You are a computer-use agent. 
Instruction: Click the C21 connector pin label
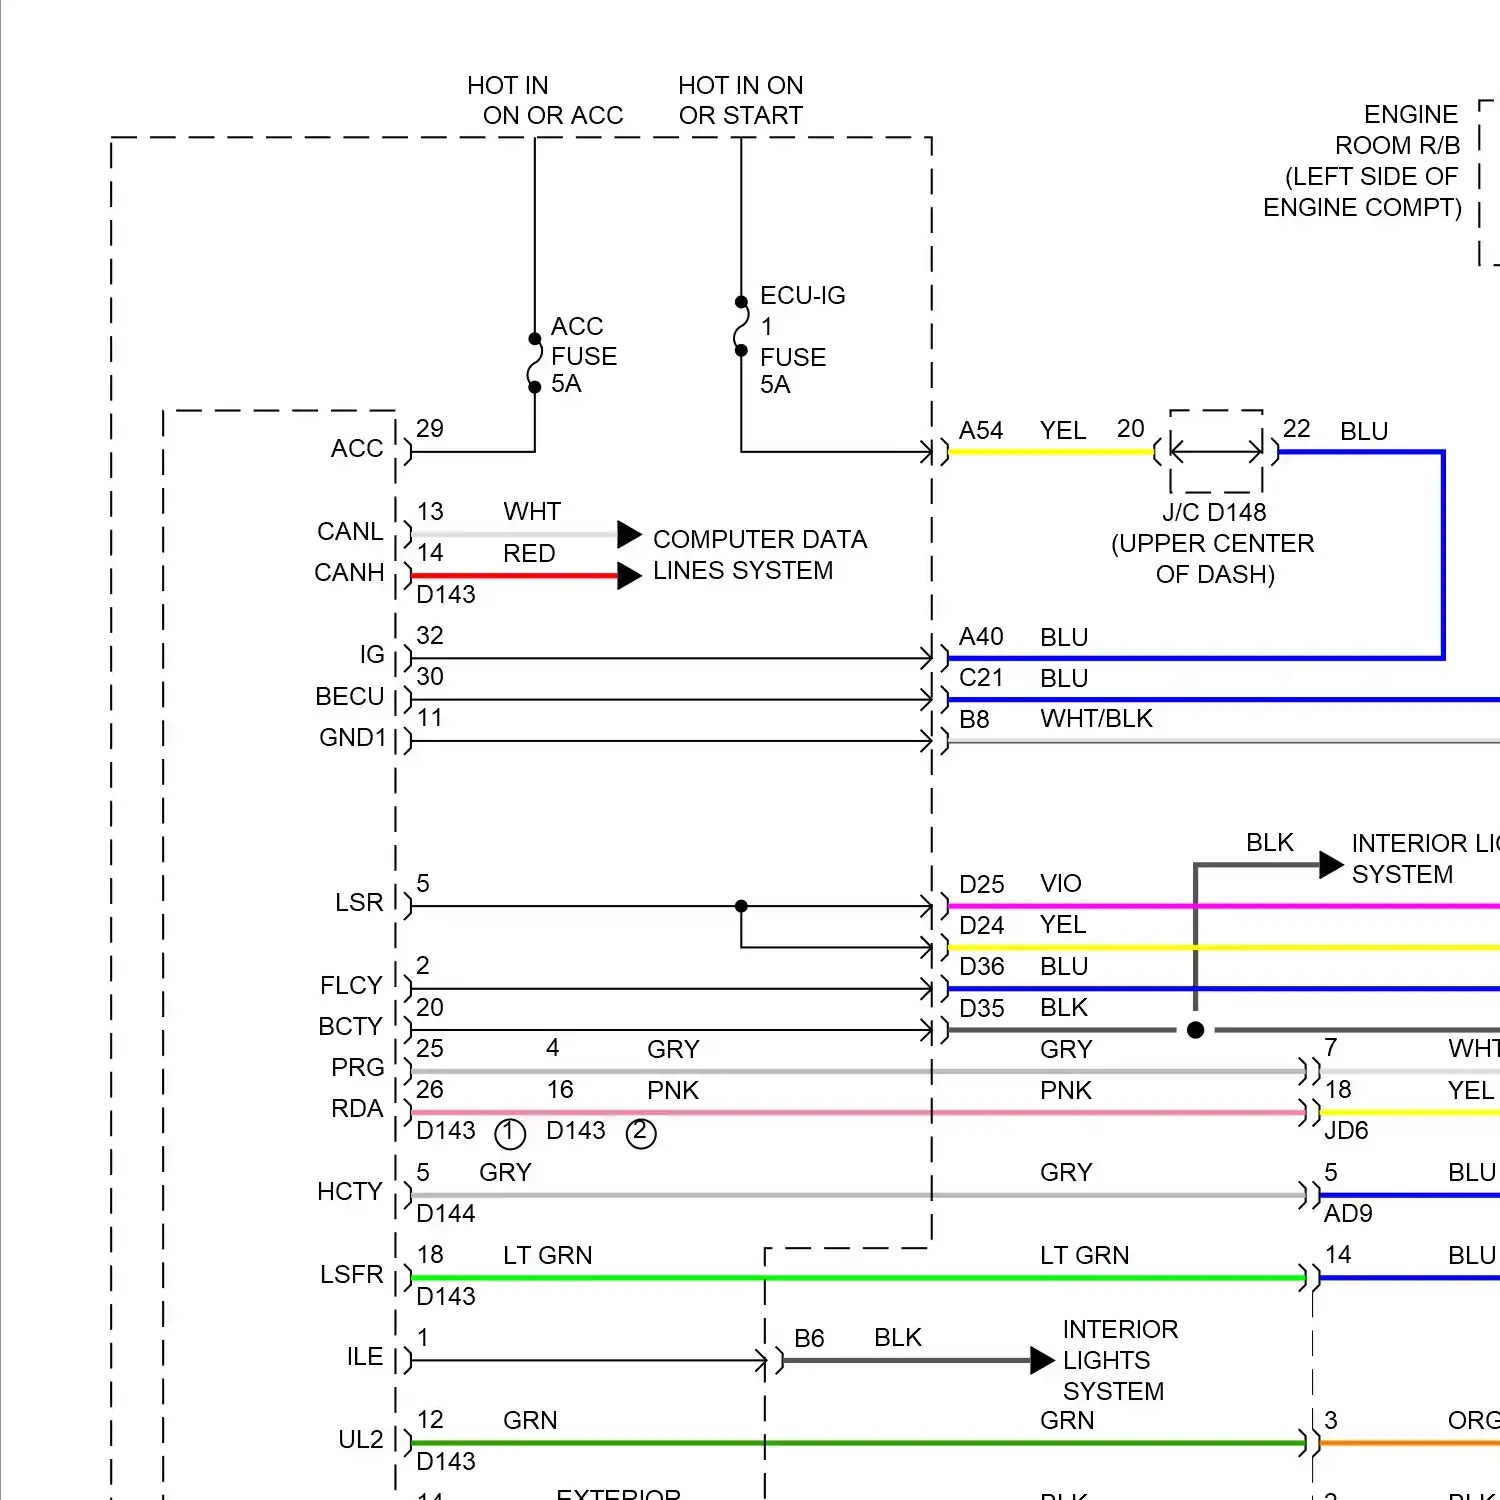click(981, 678)
